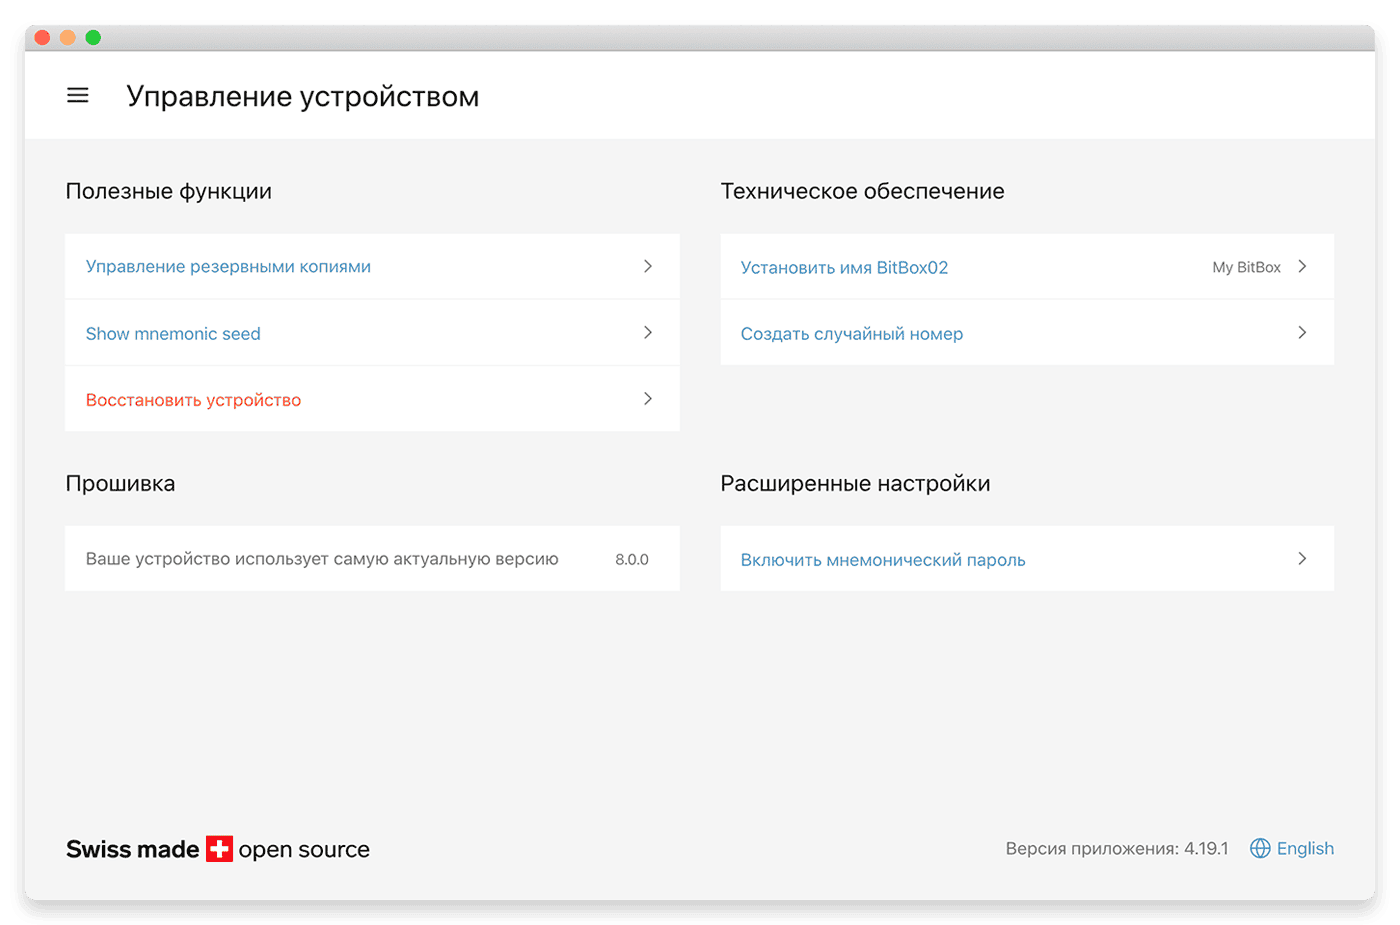Click Ваше устройство использует самую актуальную версию
1400x925 pixels.
click(322, 559)
